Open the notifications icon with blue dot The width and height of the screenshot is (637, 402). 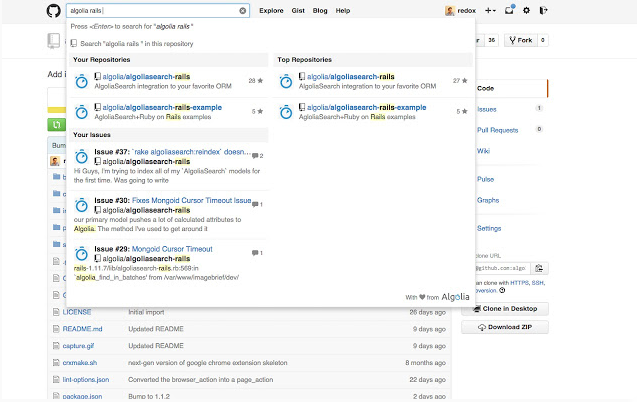click(509, 10)
